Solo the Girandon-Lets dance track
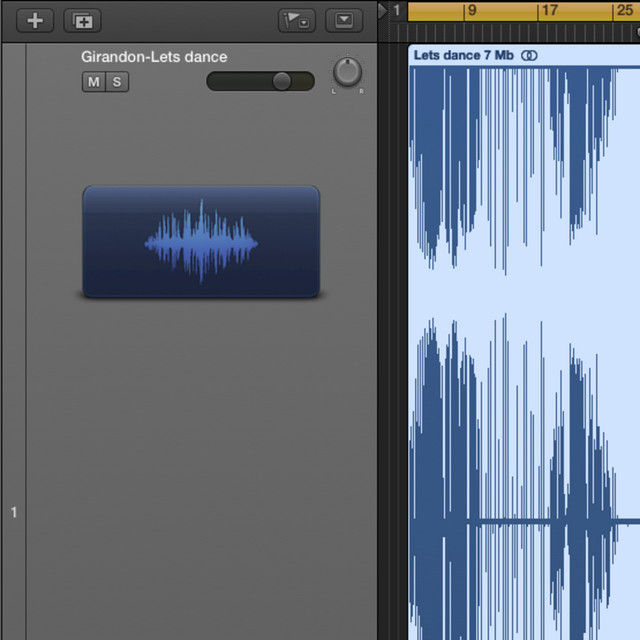 pyautogui.click(x=117, y=82)
